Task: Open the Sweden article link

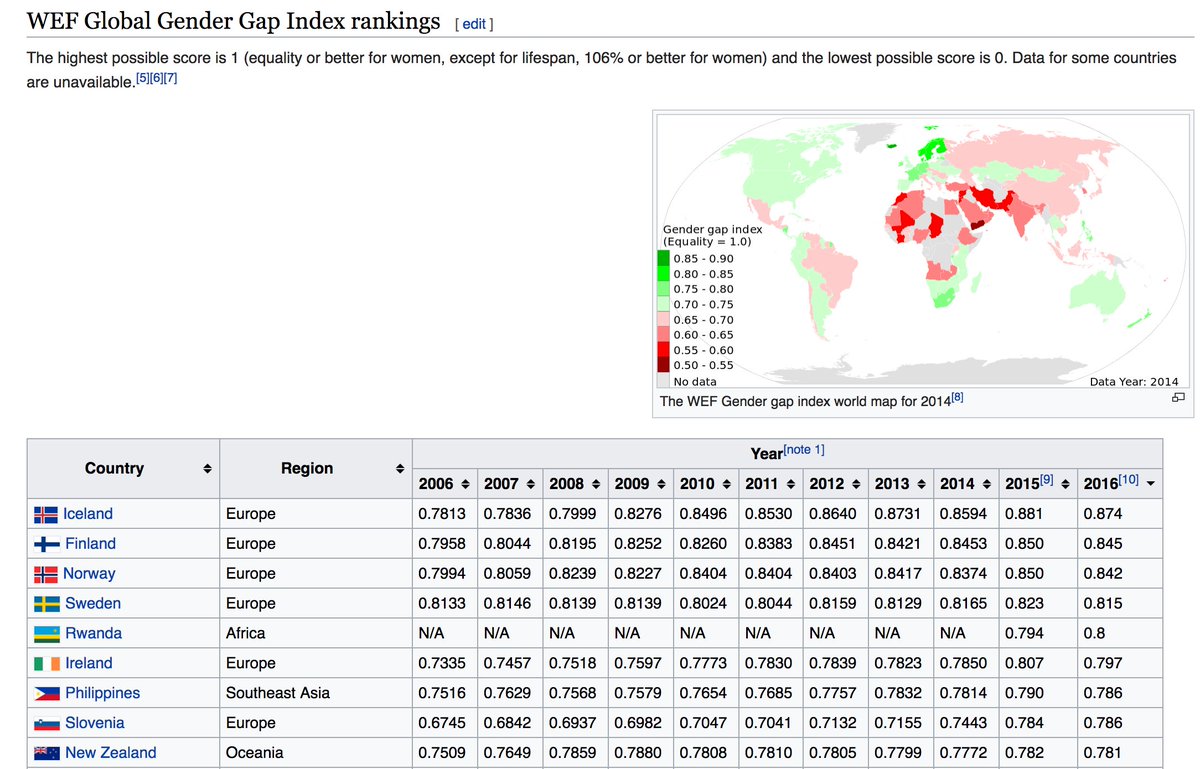Action: point(93,604)
